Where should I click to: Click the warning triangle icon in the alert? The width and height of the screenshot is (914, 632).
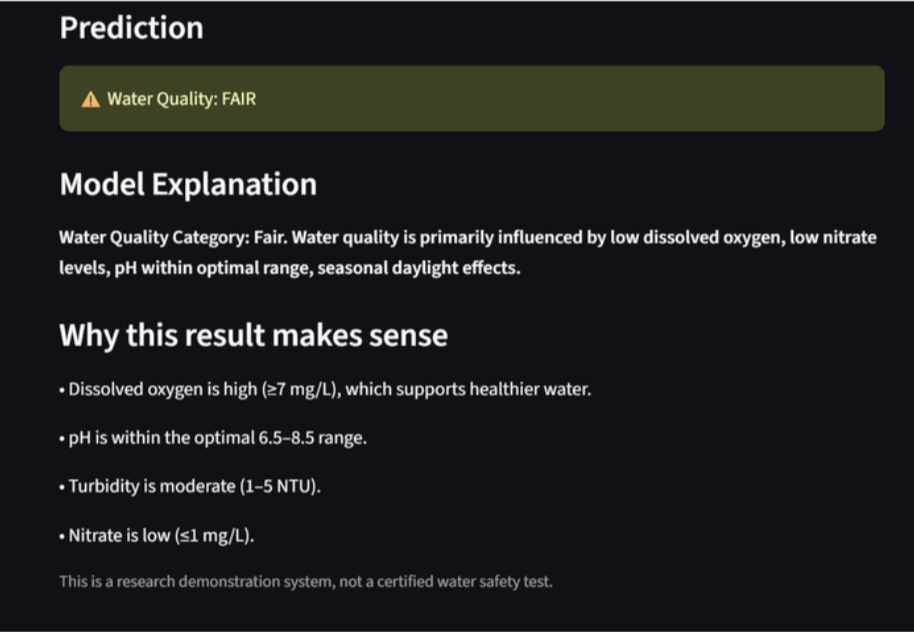point(91,99)
